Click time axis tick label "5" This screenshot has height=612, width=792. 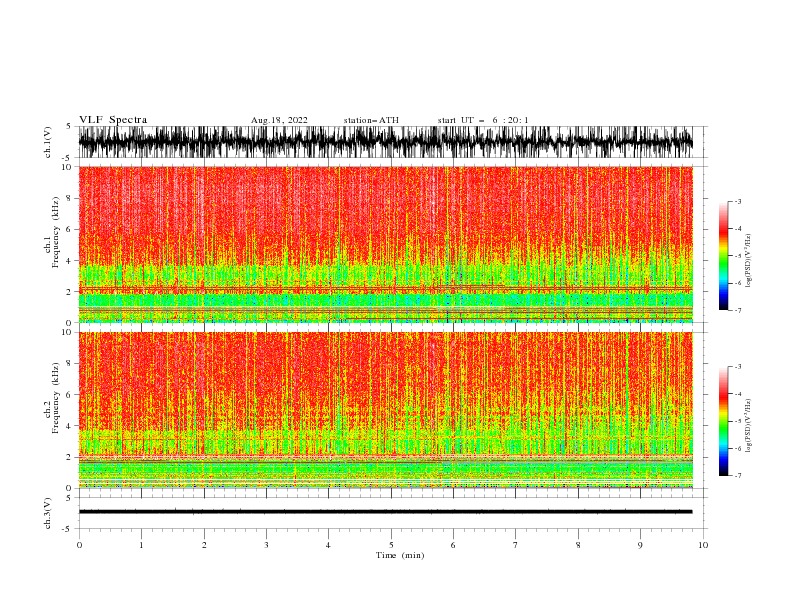coord(391,545)
